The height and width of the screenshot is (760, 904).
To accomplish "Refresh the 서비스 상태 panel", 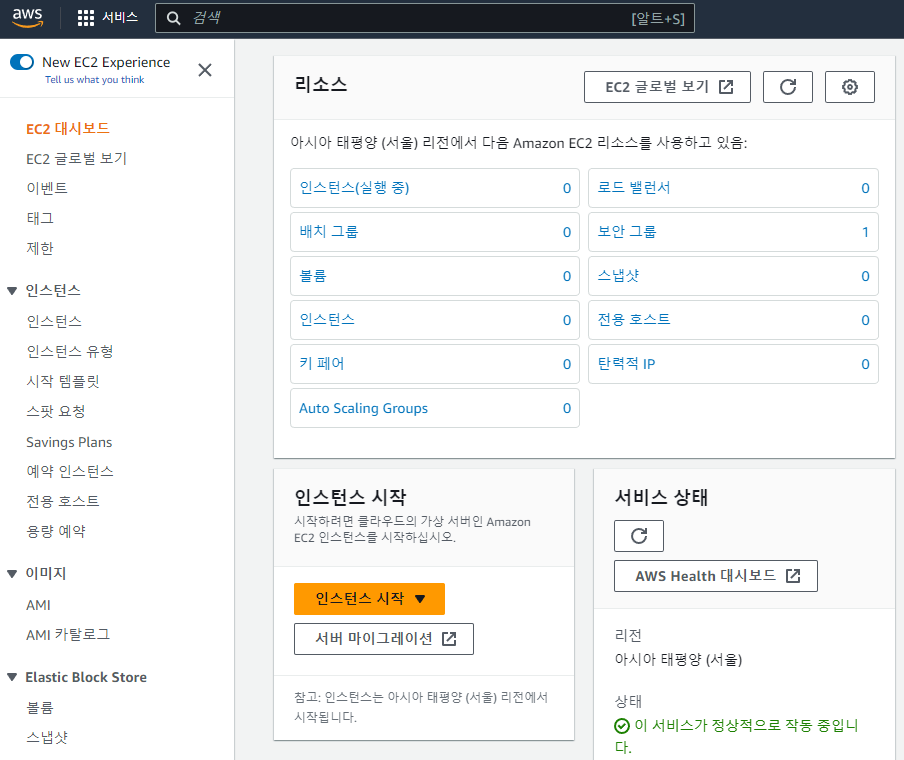I will tap(638, 536).
